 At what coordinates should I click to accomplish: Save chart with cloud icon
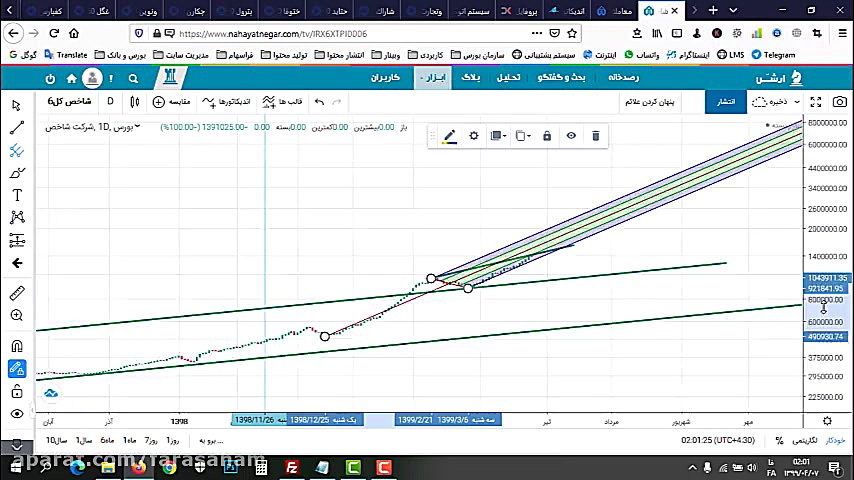pos(770,102)
